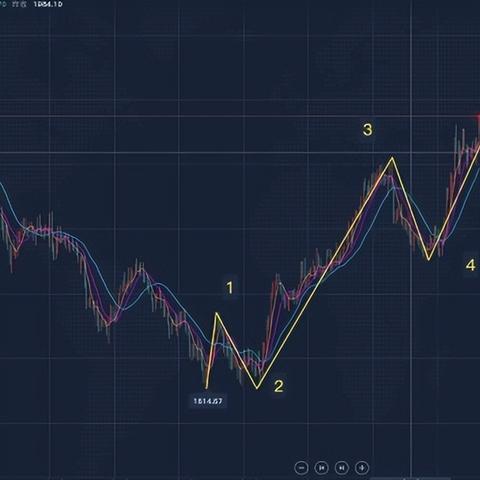Viewport: 480px width, 480px height.
Task: Click the 1814.67 low price tag
Action: pyautogui.click(x=208, y=401)
